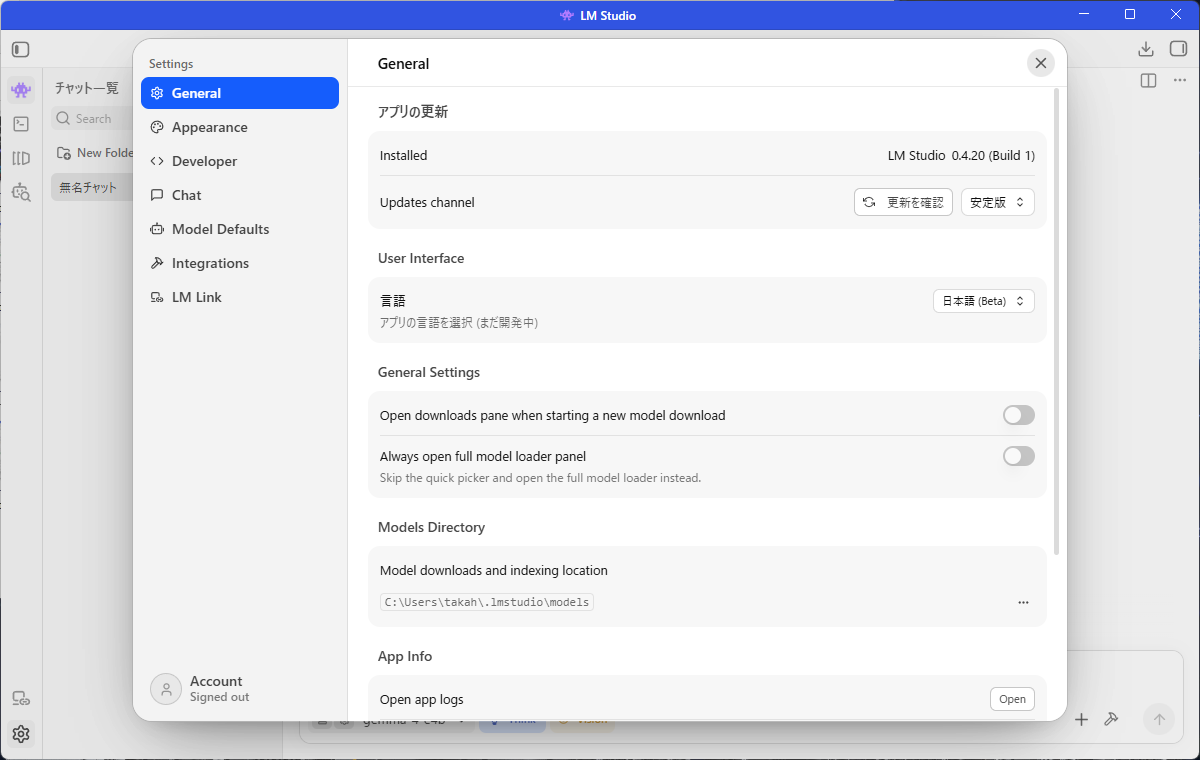Screen dimensions: 1200x760
Task: Switch to the Developer settings tab
Action: pos(240,161)
